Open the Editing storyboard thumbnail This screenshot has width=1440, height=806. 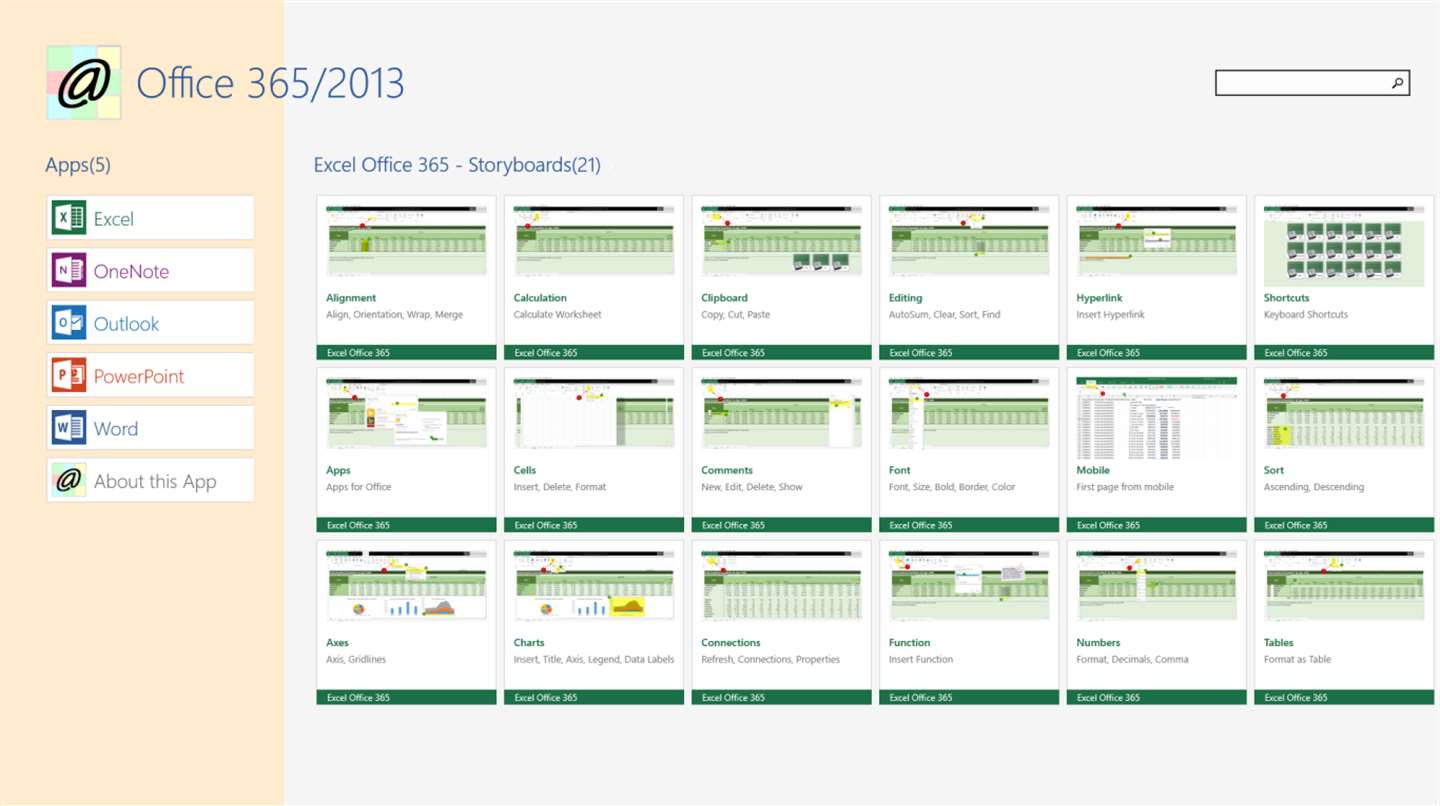coord(969,243)
